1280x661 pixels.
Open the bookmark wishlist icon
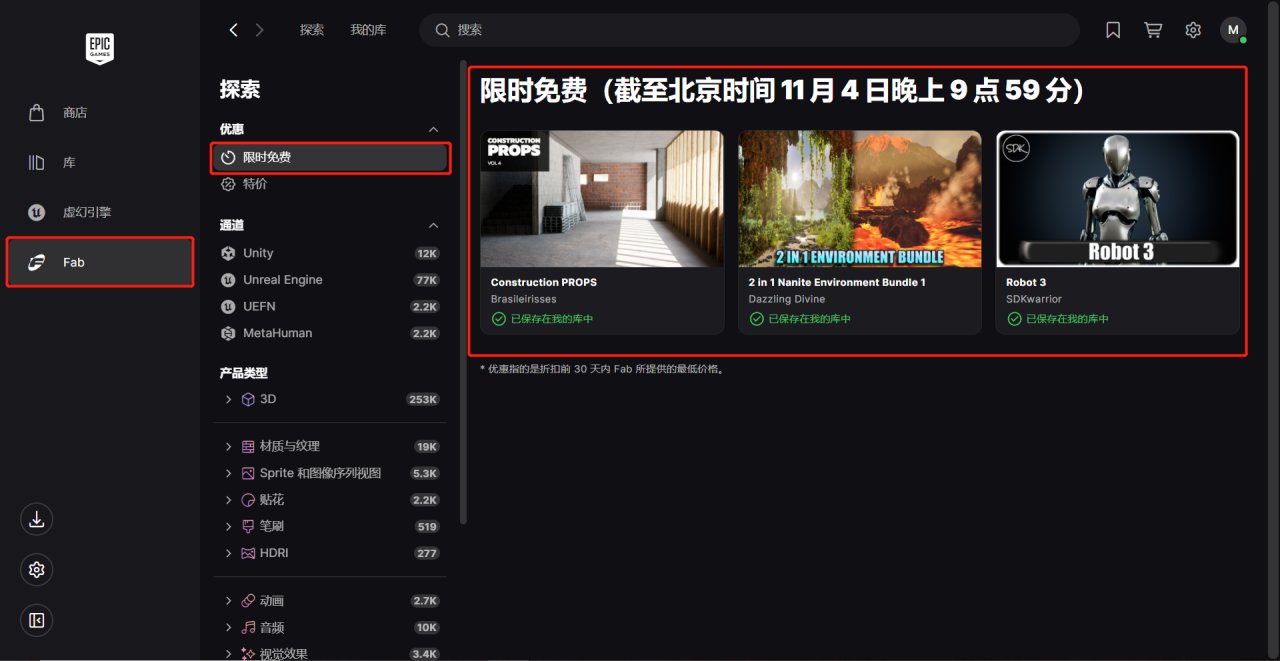click(1113, 30)
